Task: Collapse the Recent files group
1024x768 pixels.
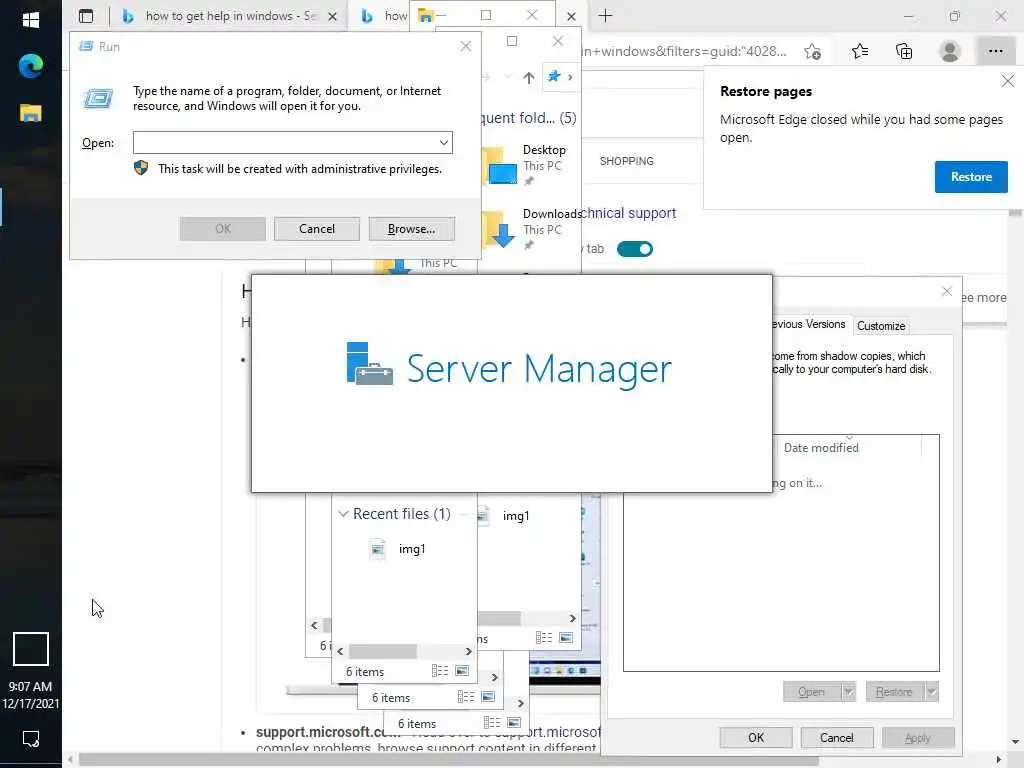Action: (x=343, y=514)
